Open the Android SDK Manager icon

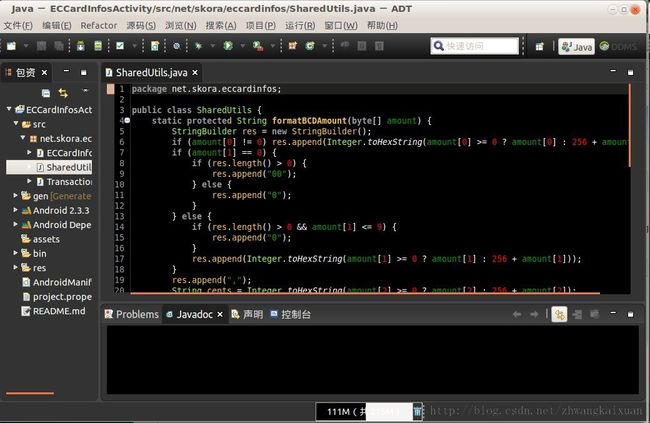coord(80,46)
